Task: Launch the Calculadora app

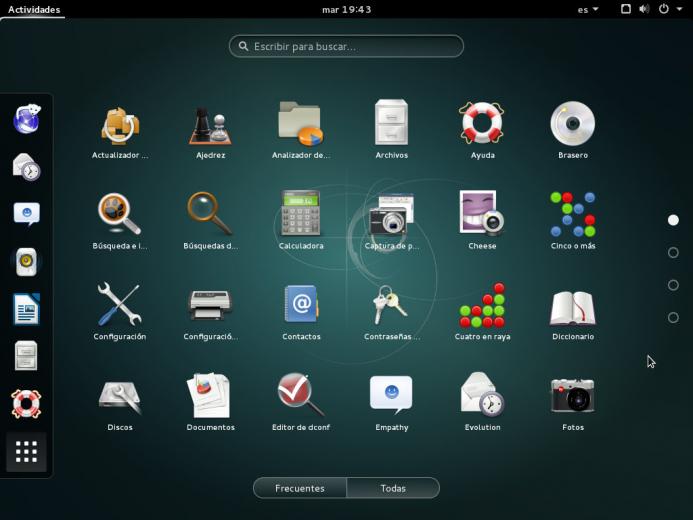Action: pos(301,222)
